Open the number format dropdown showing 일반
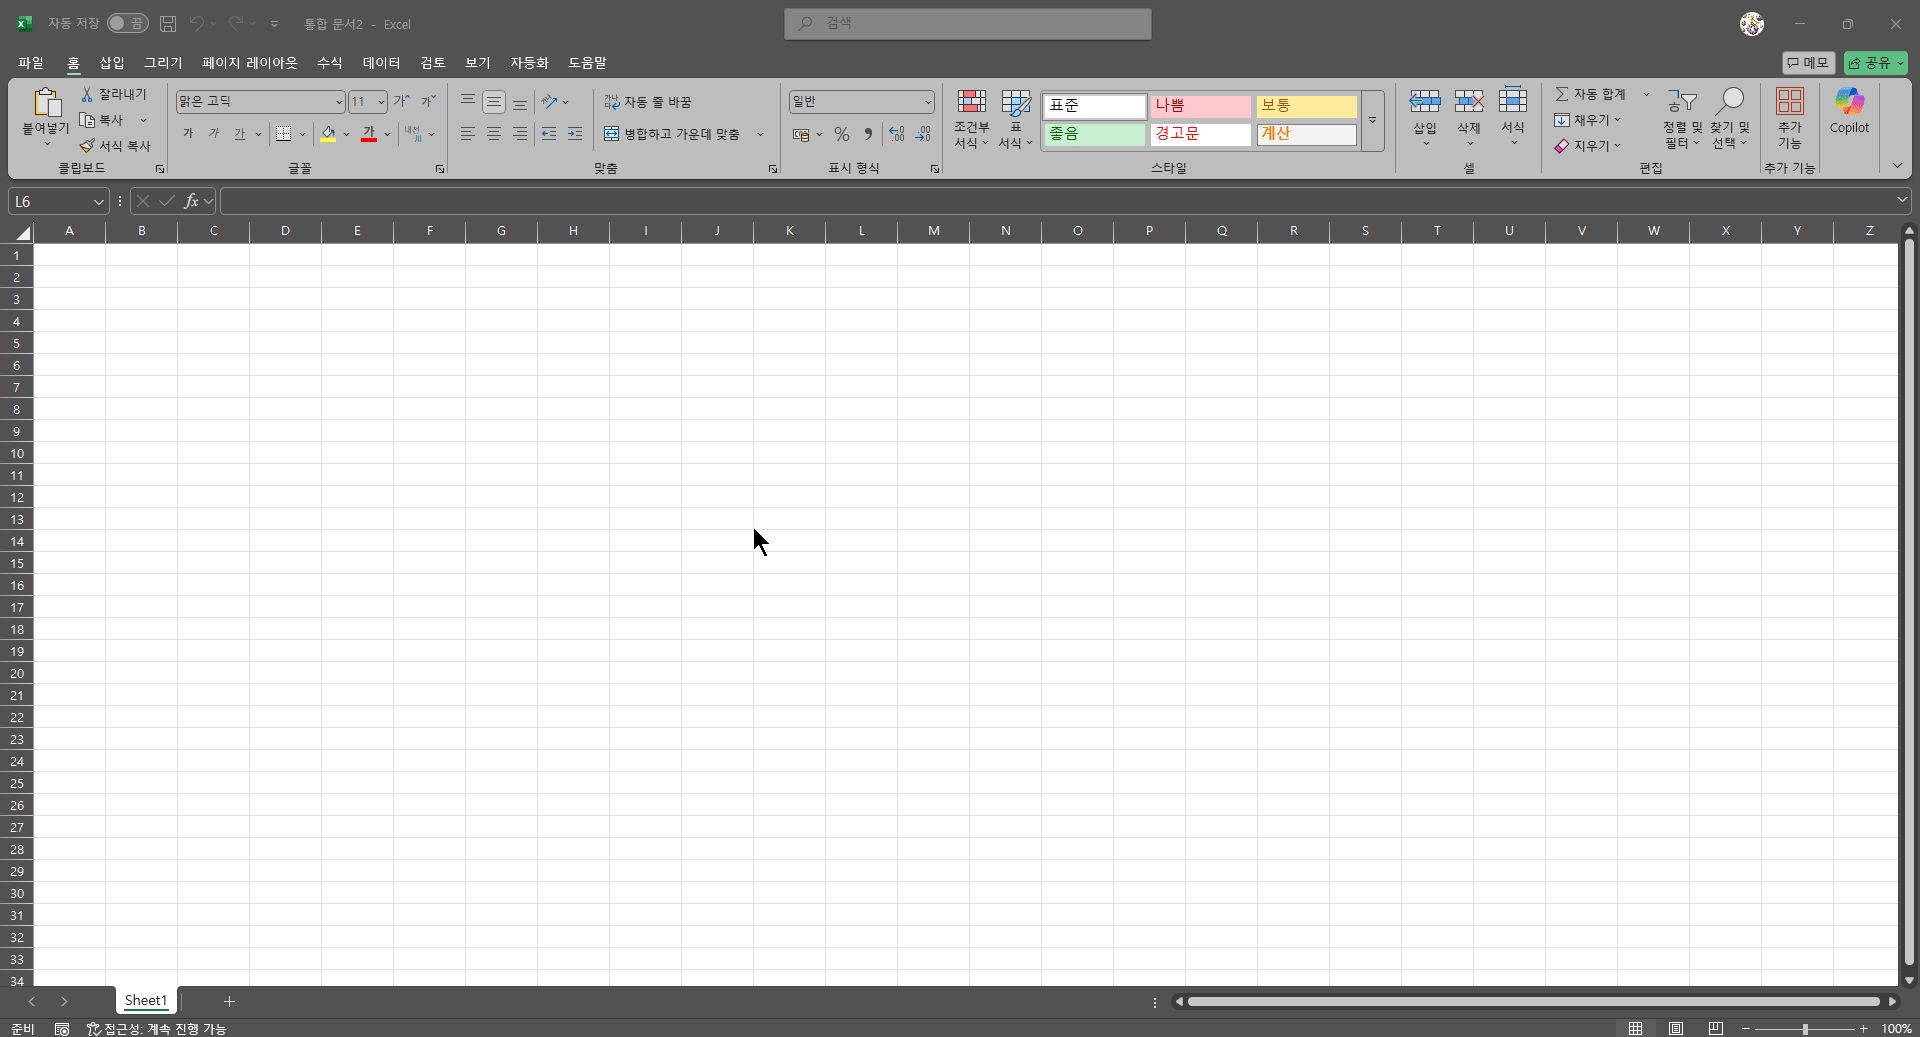Image resolution: width=1920 pixels, height=1037 pixels. [928, 101]
